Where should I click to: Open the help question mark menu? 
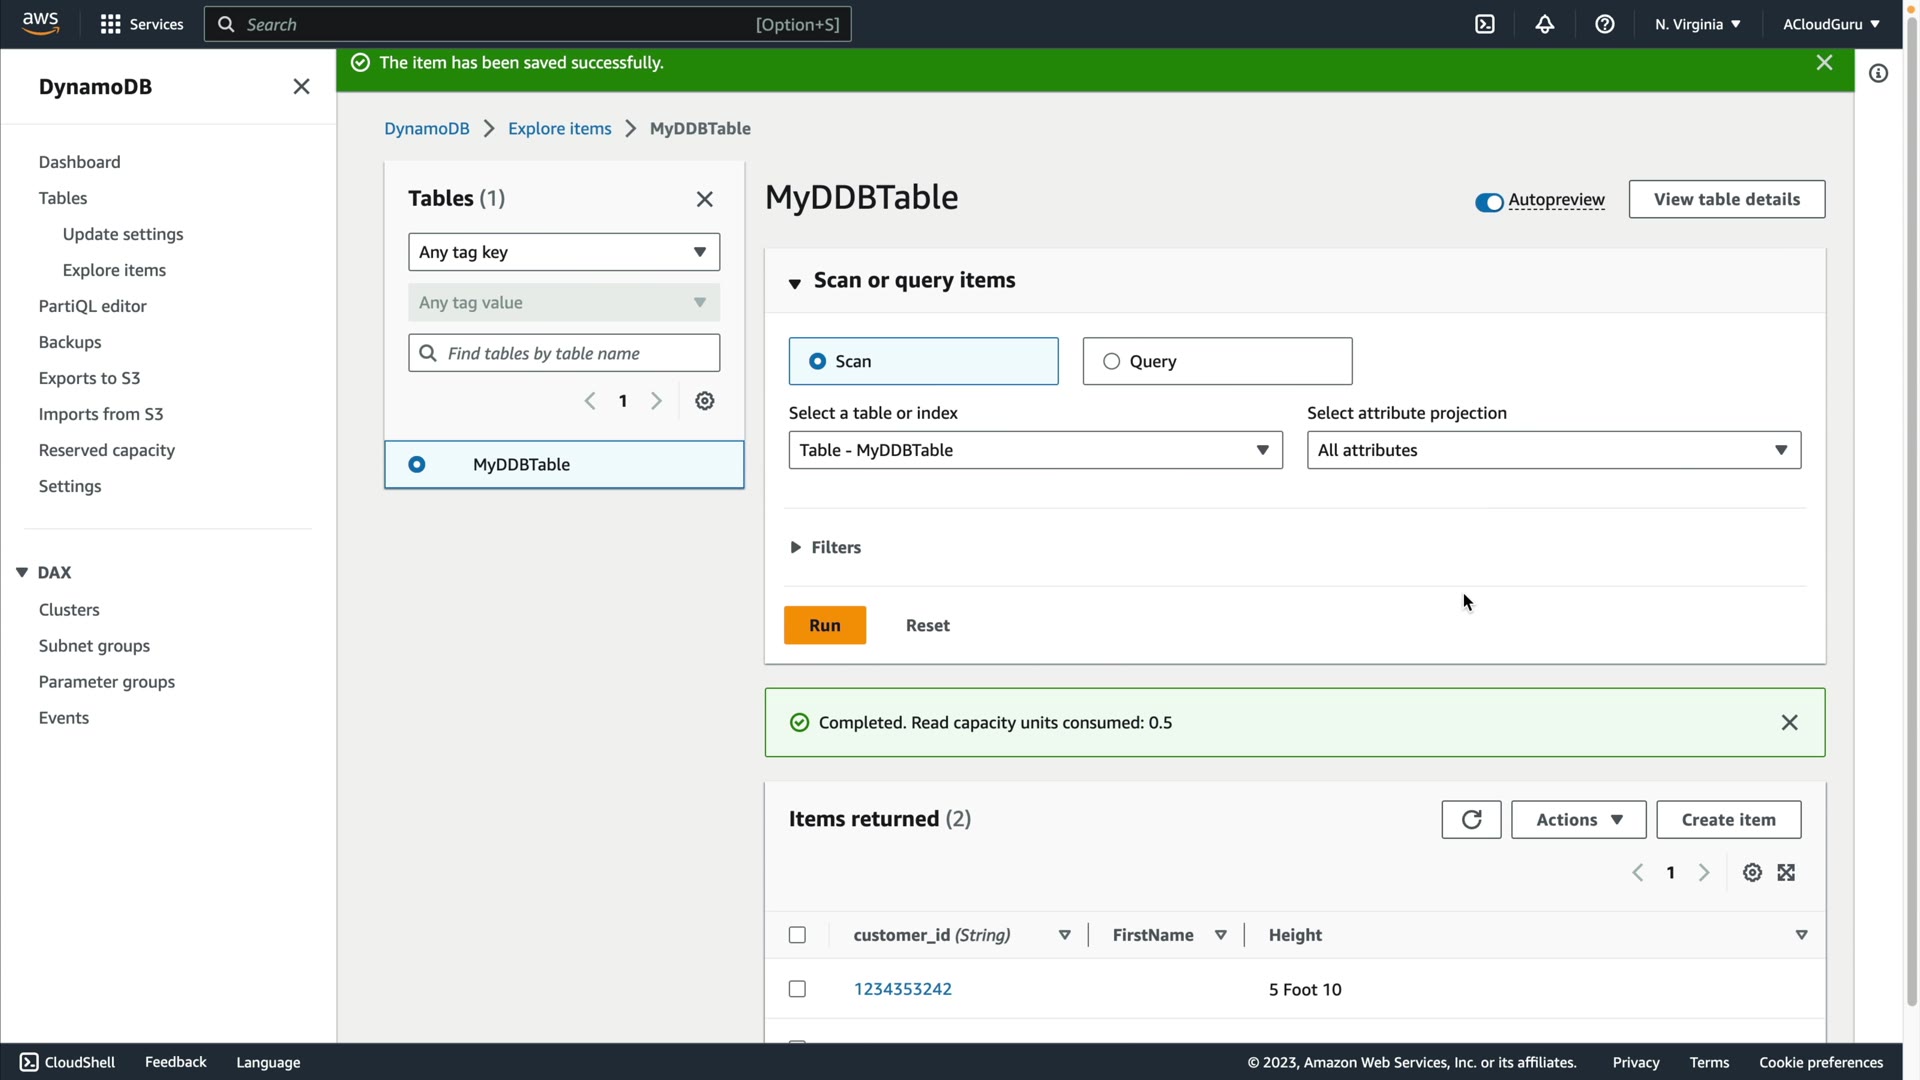click(x=1605, y=24)
